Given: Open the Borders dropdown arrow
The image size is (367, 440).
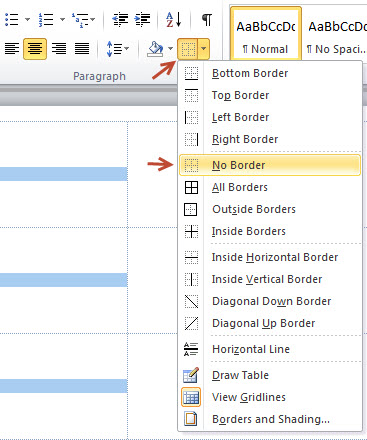Looking at the screenshot, I should (x=204, y=49).
